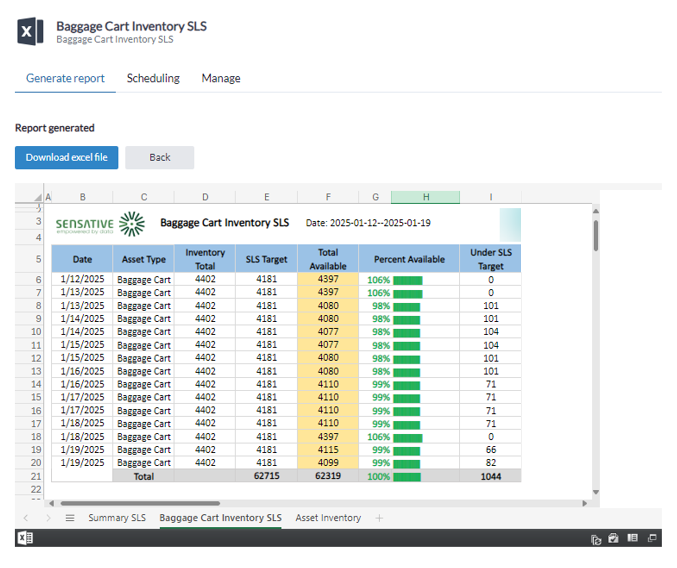Switch to the Summary SLS sheet
This screenshot has width=677, height=568.
tap(117, 518)
